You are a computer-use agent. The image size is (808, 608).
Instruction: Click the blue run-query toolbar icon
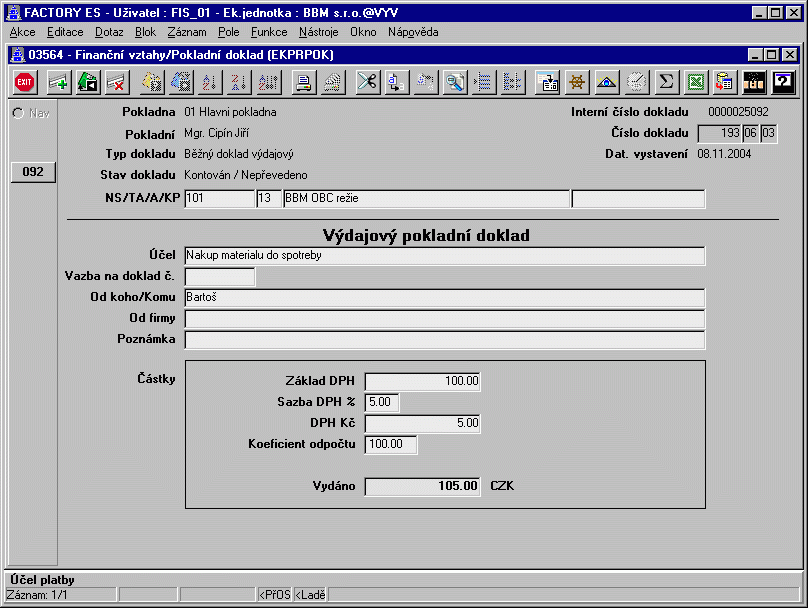(x=181, y=82)
